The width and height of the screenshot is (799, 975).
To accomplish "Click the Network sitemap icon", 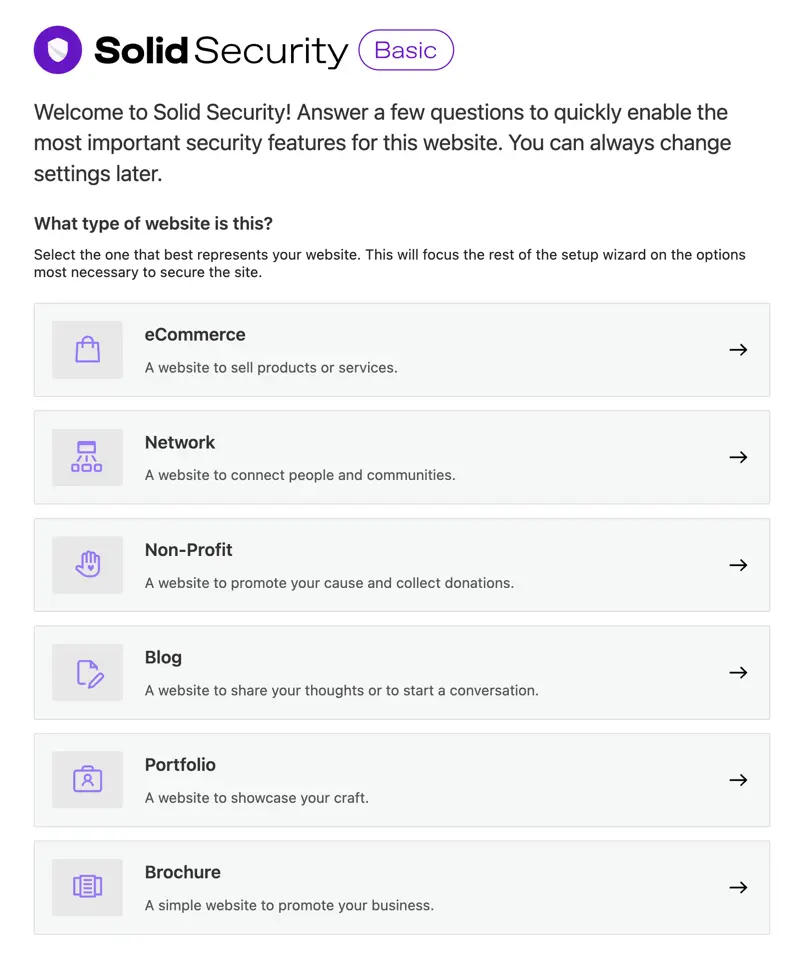I will [x=87, y=457].
